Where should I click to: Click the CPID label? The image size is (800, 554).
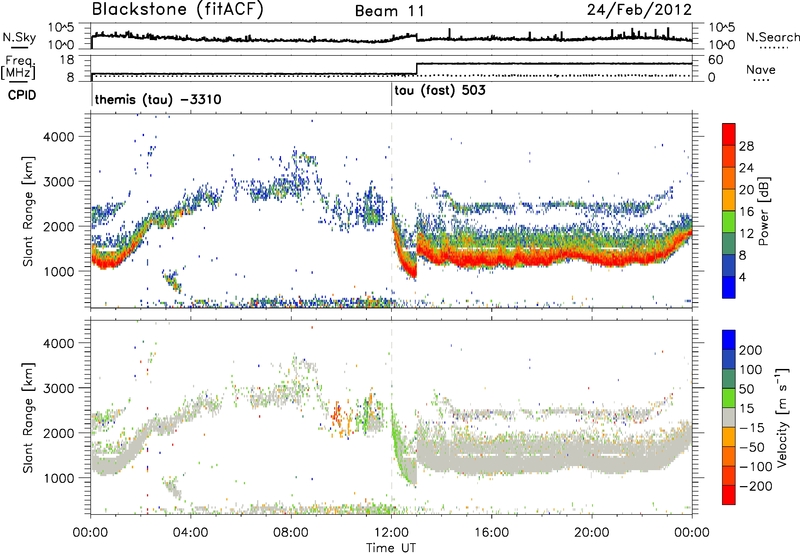click(x=22, y=95)
